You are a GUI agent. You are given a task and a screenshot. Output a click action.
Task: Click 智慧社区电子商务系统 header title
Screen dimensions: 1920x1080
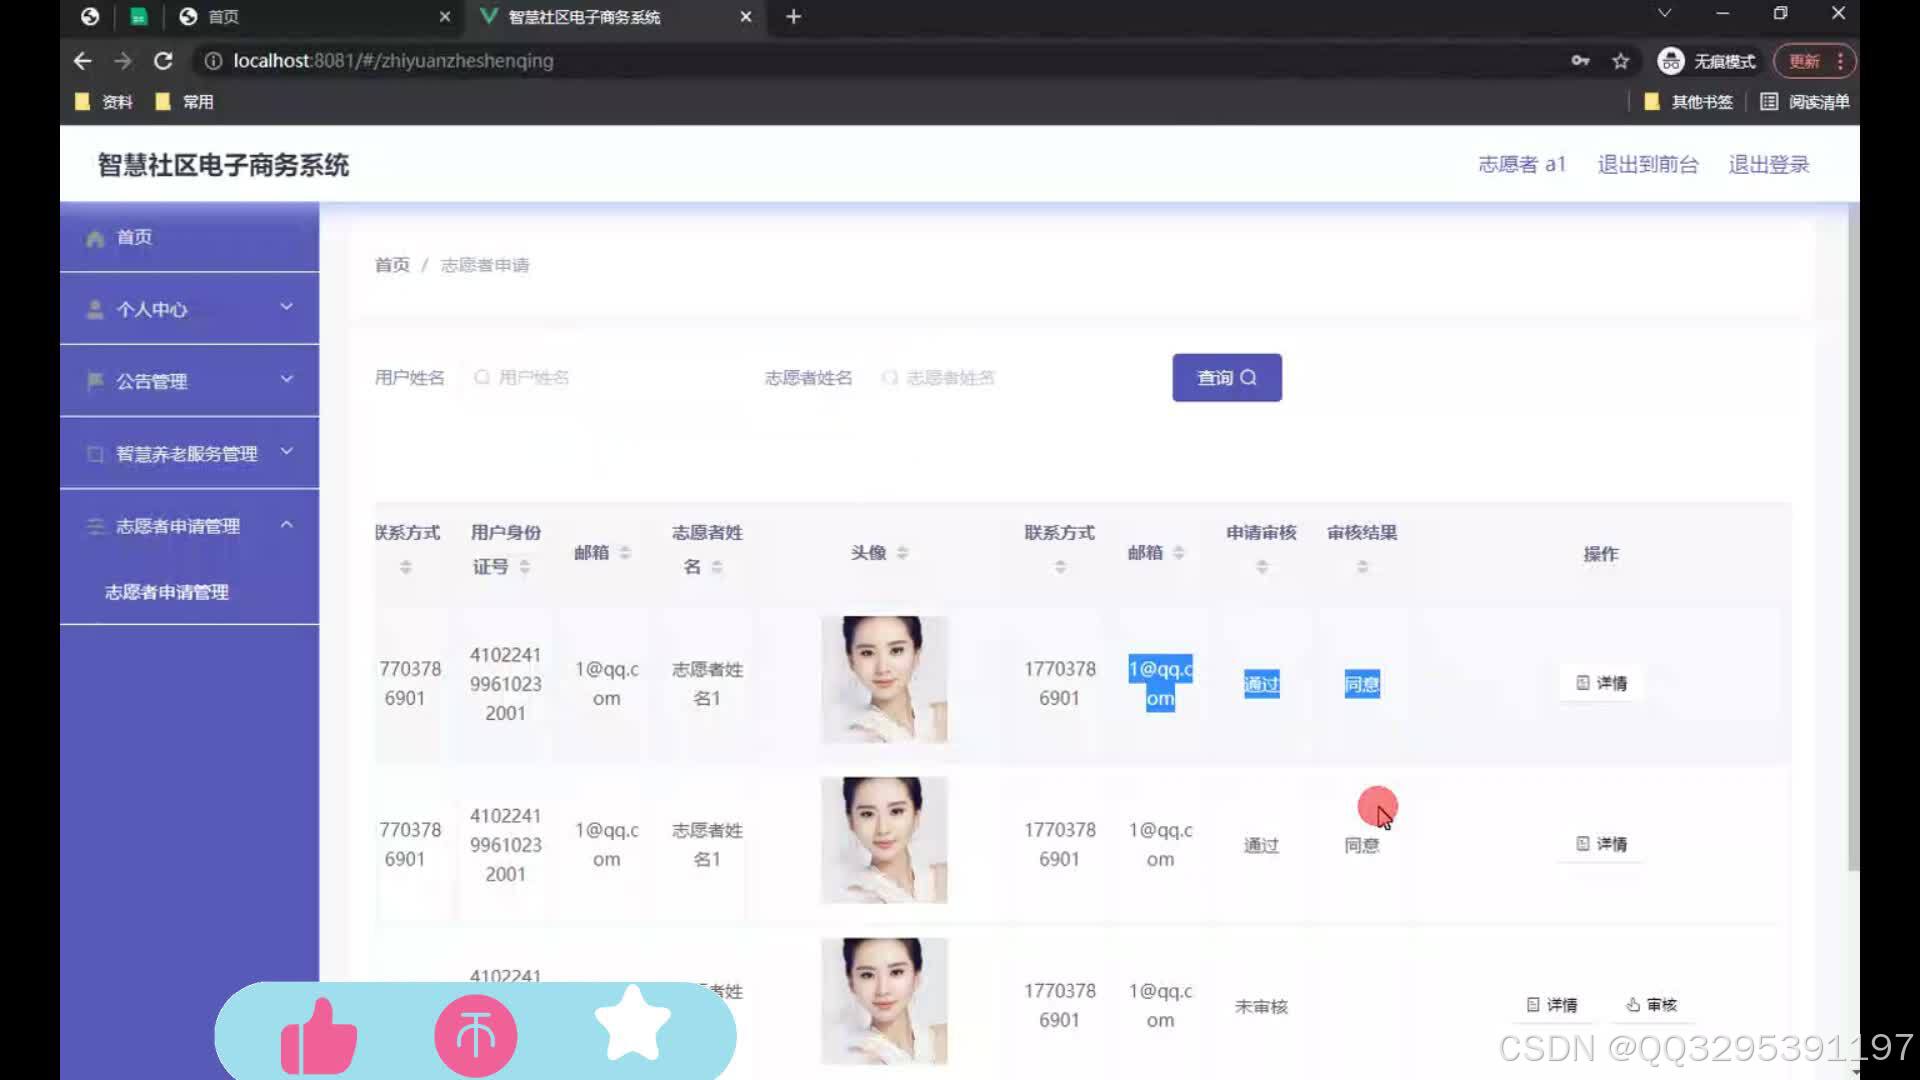223,165
